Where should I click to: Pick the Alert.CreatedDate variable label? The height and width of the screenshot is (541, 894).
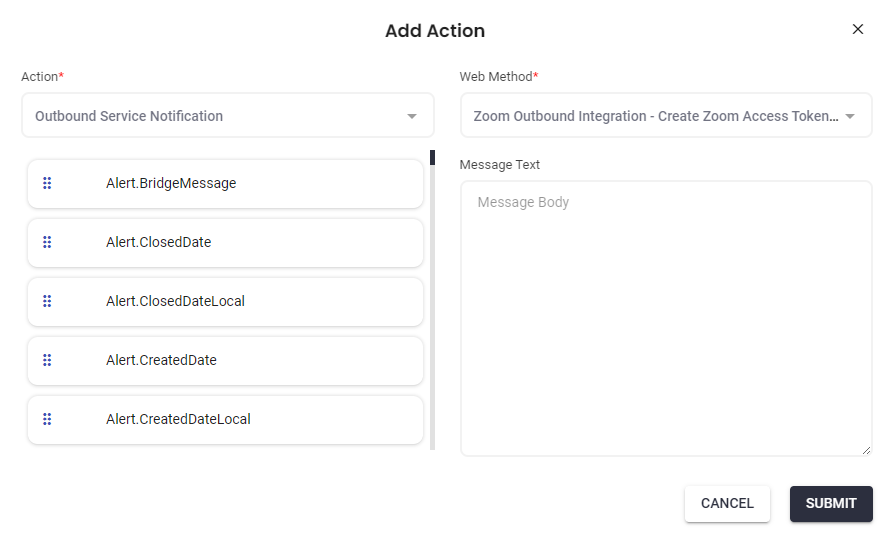coord(161,360)
